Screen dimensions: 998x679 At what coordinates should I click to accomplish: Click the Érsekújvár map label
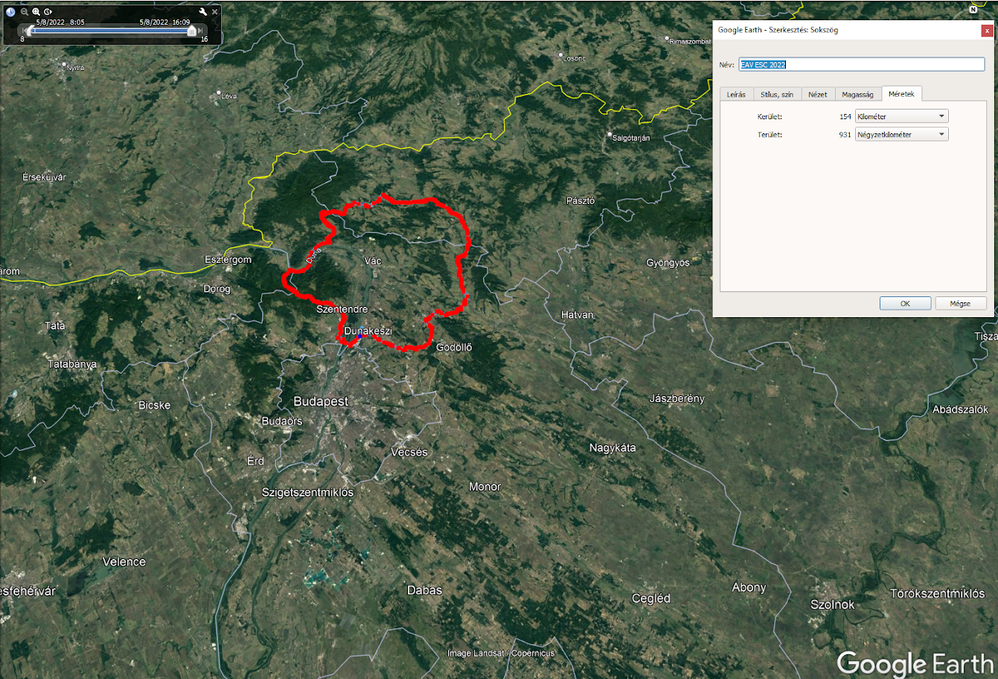pyautogui.click(x=44, y=178)
